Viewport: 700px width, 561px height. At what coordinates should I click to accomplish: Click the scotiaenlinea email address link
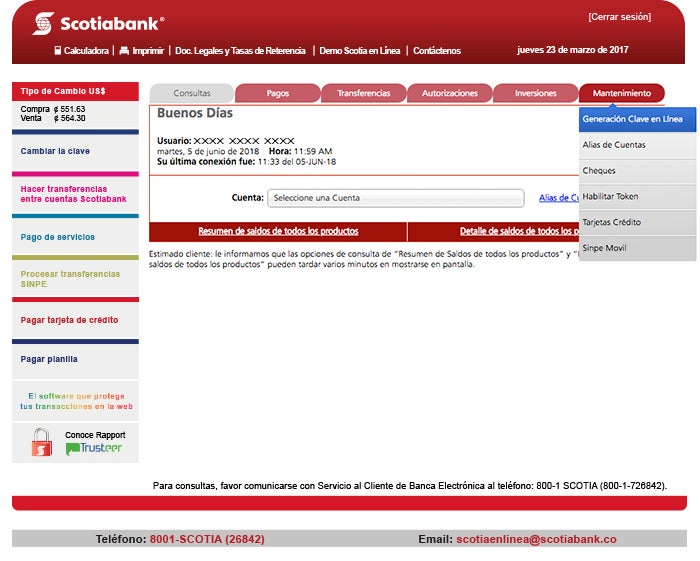[536, 539]
